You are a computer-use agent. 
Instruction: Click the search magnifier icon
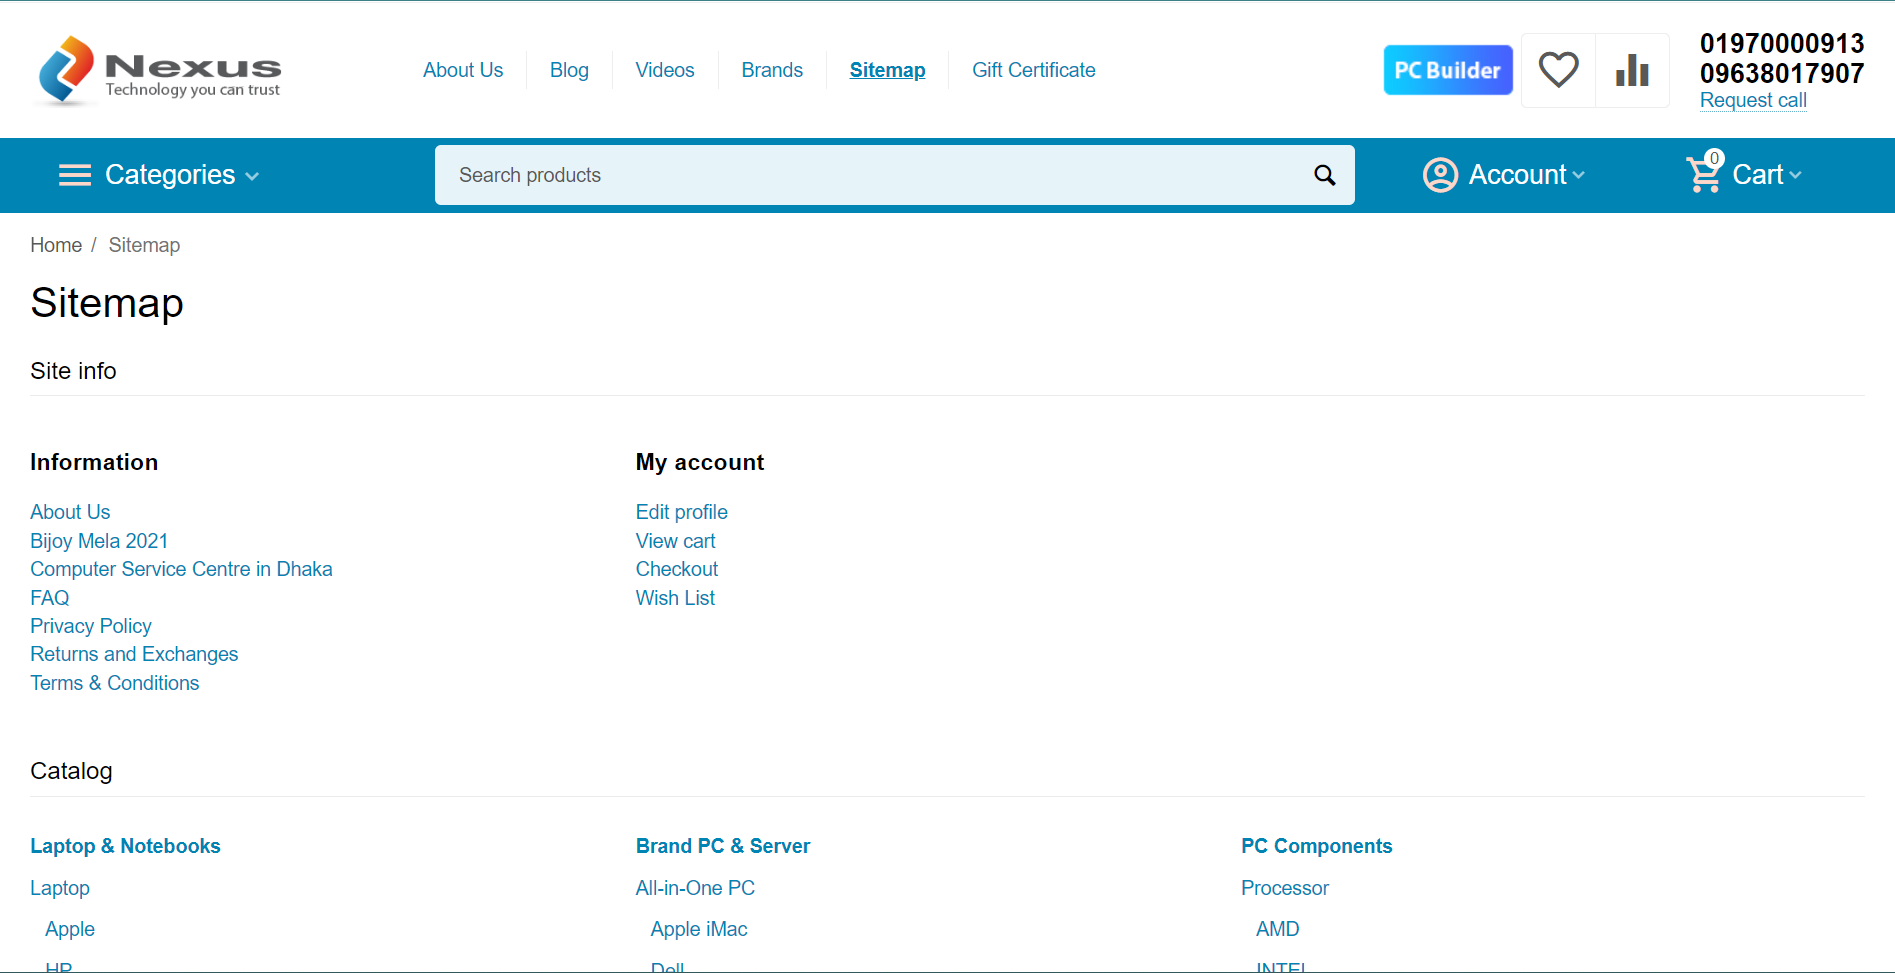(x=1324, y=176)
